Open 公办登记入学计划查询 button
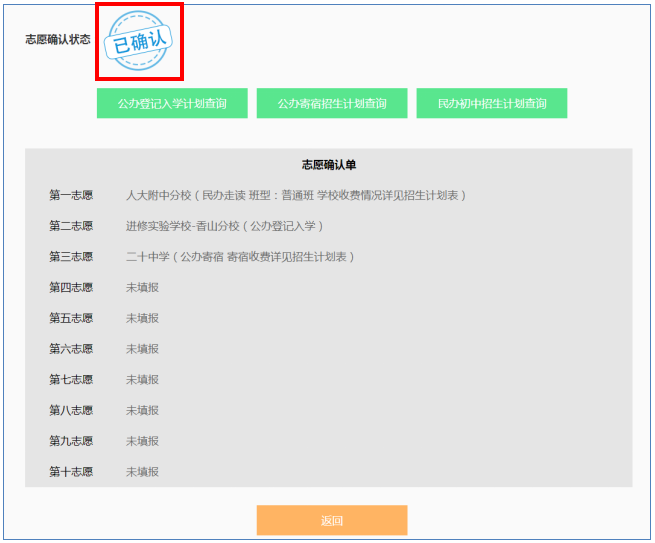Image resolution: width=655 pixels, height=543 pixels. point(172,103)
